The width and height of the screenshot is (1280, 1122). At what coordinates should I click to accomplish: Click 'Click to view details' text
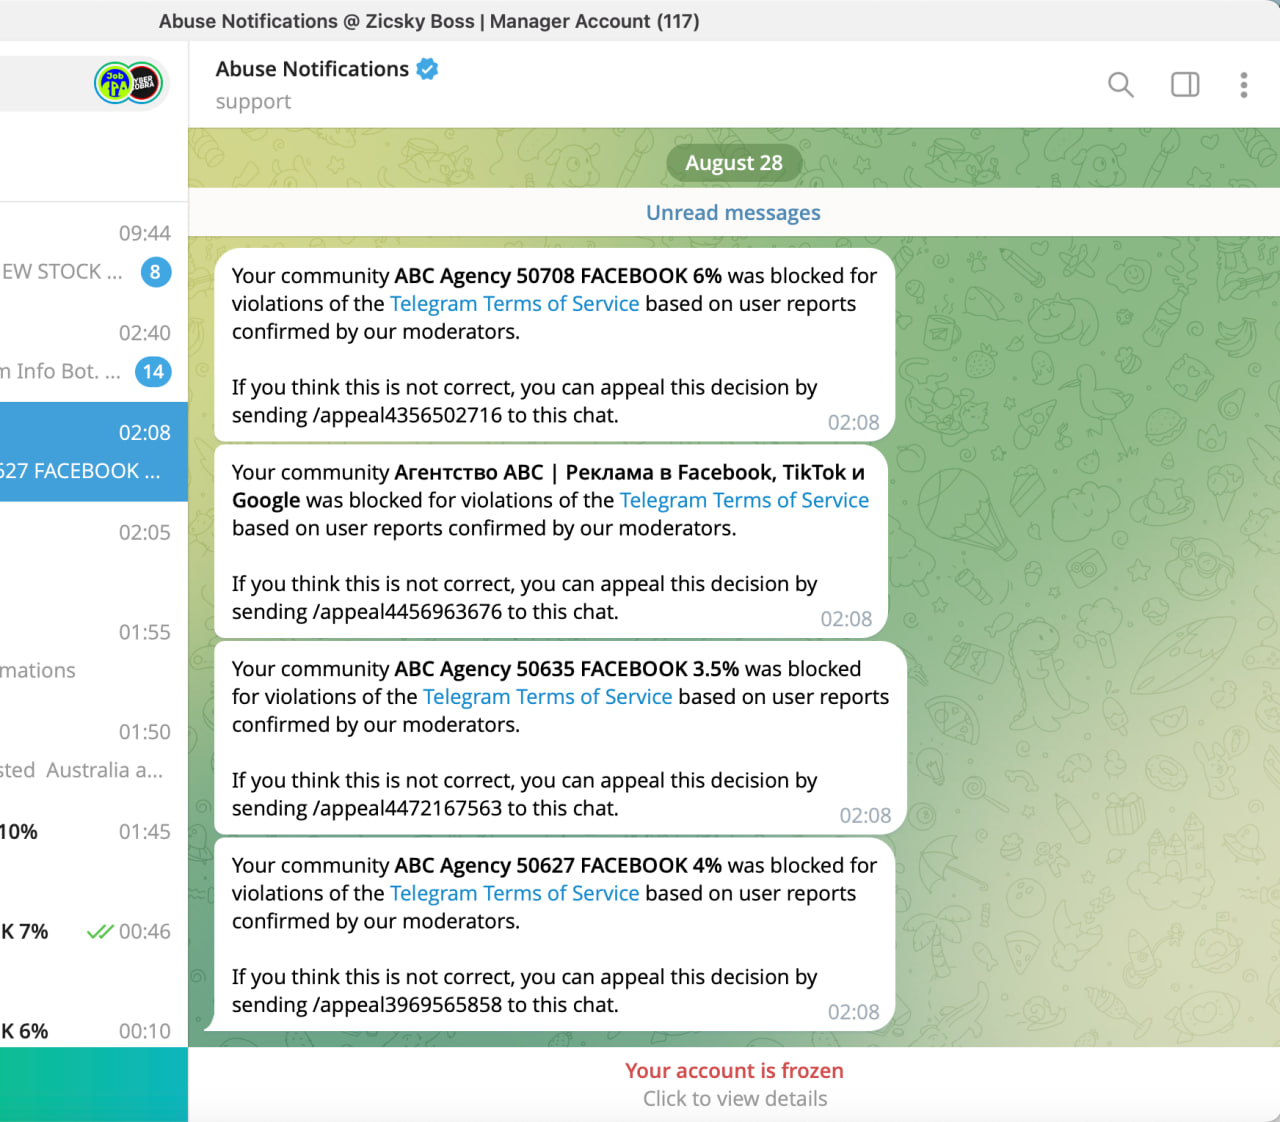[735, 1099]
